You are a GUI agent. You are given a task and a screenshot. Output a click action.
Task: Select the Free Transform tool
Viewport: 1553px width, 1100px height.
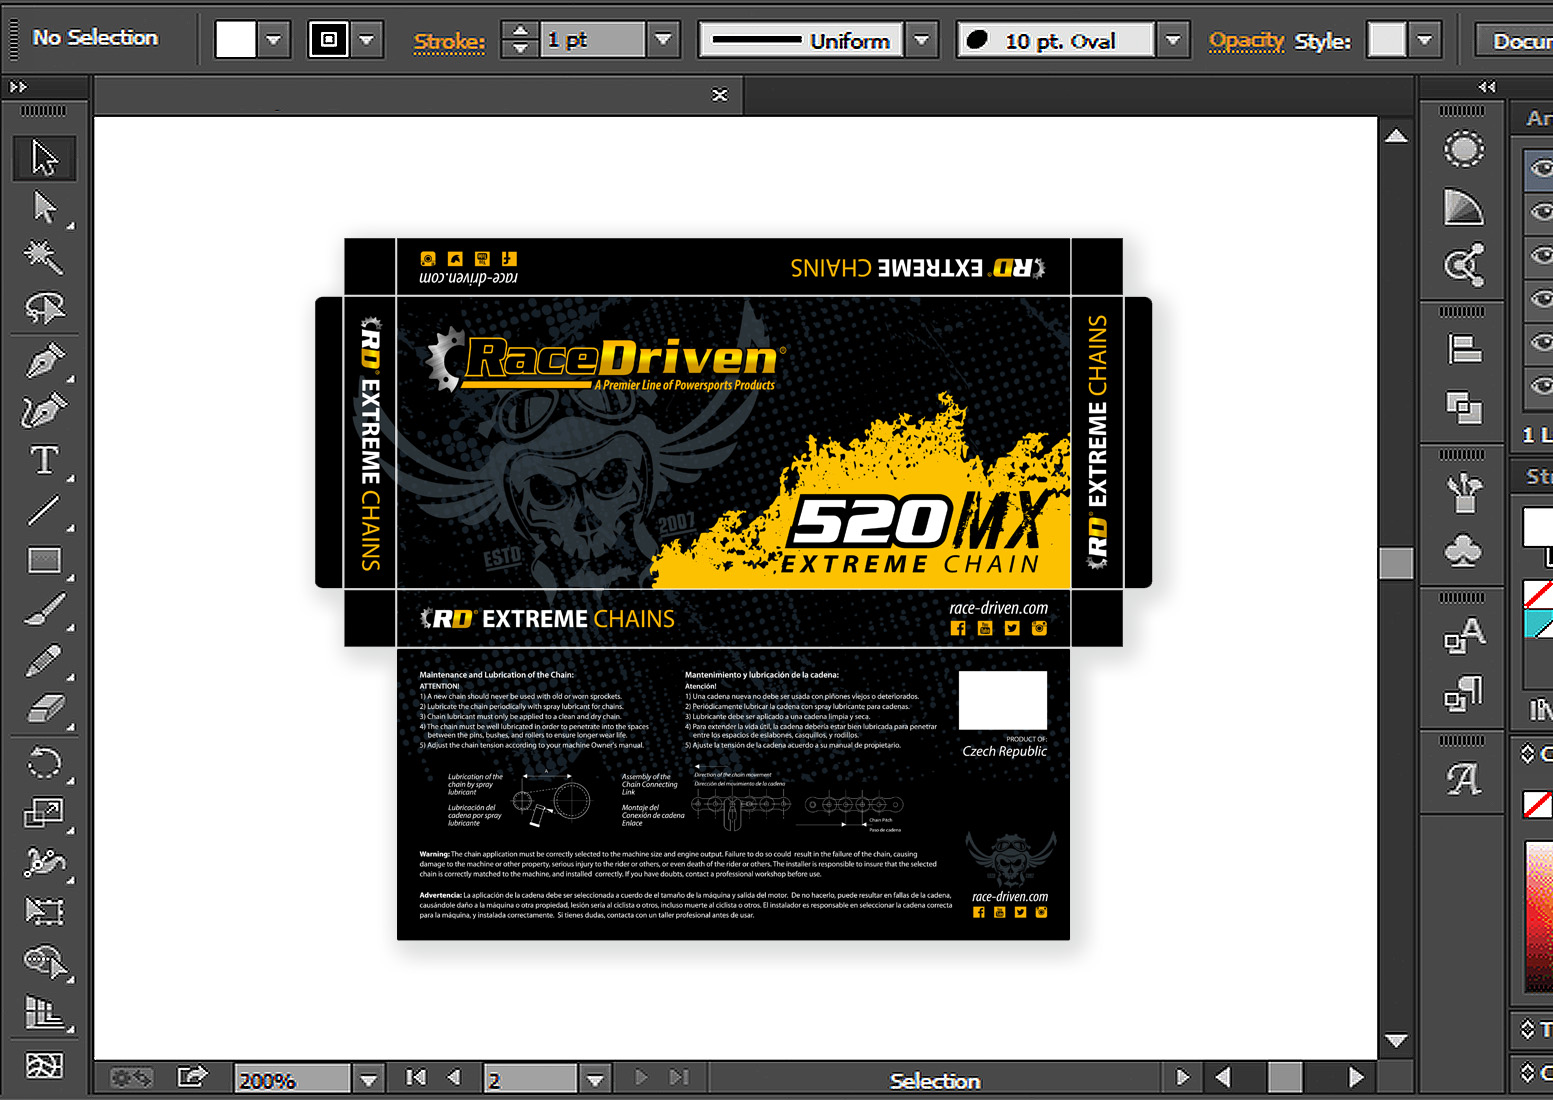[x=44, y=911]
